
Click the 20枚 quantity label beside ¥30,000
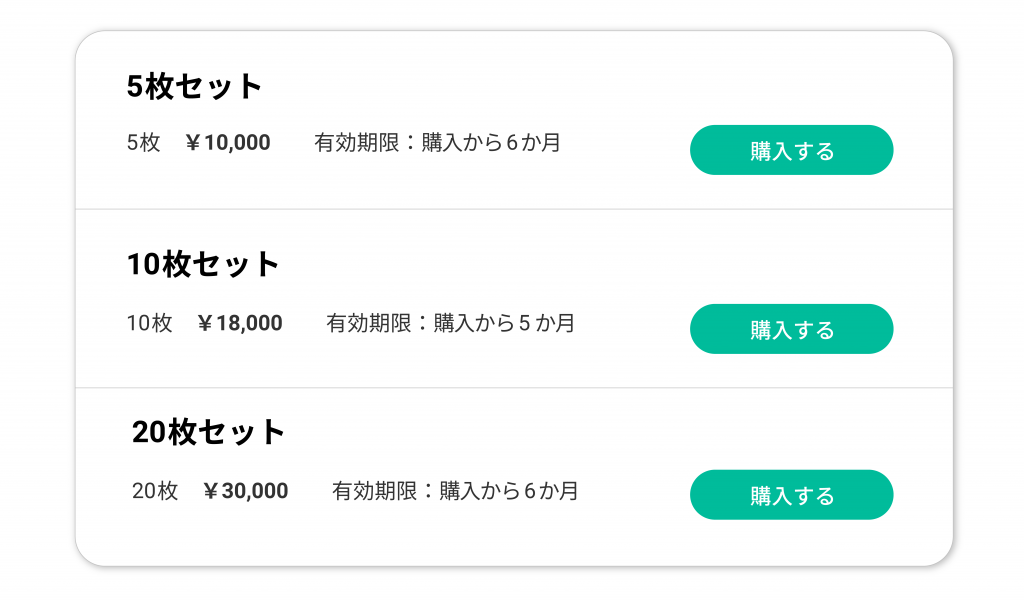155,491
